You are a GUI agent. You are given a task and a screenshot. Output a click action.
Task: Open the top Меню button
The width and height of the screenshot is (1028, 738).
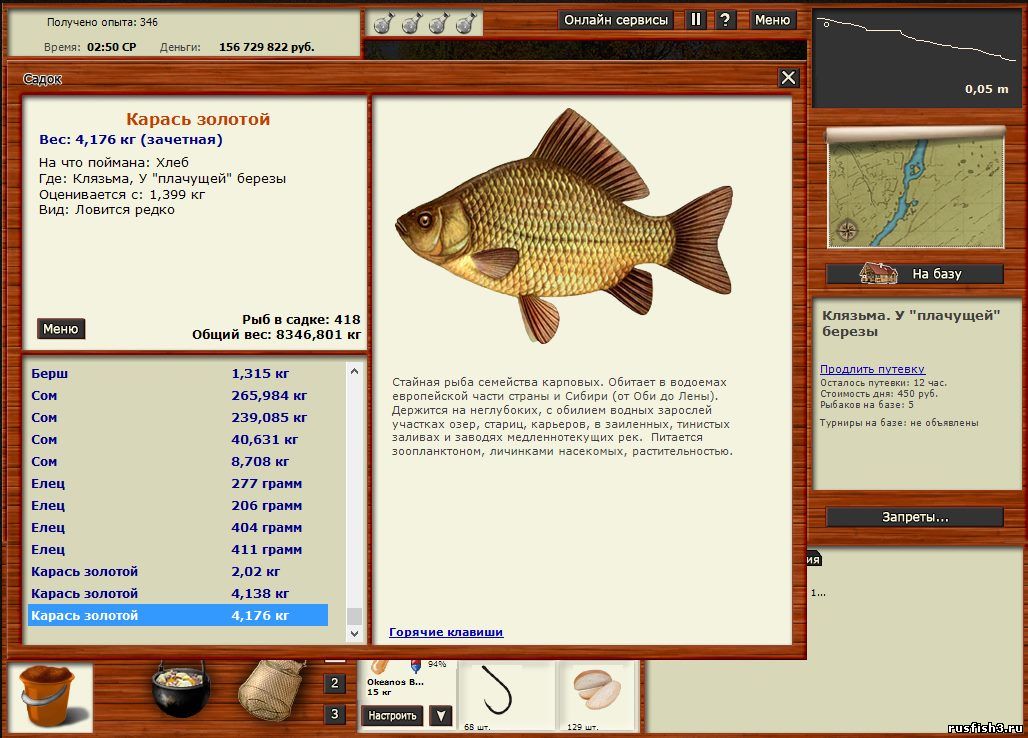772,20
